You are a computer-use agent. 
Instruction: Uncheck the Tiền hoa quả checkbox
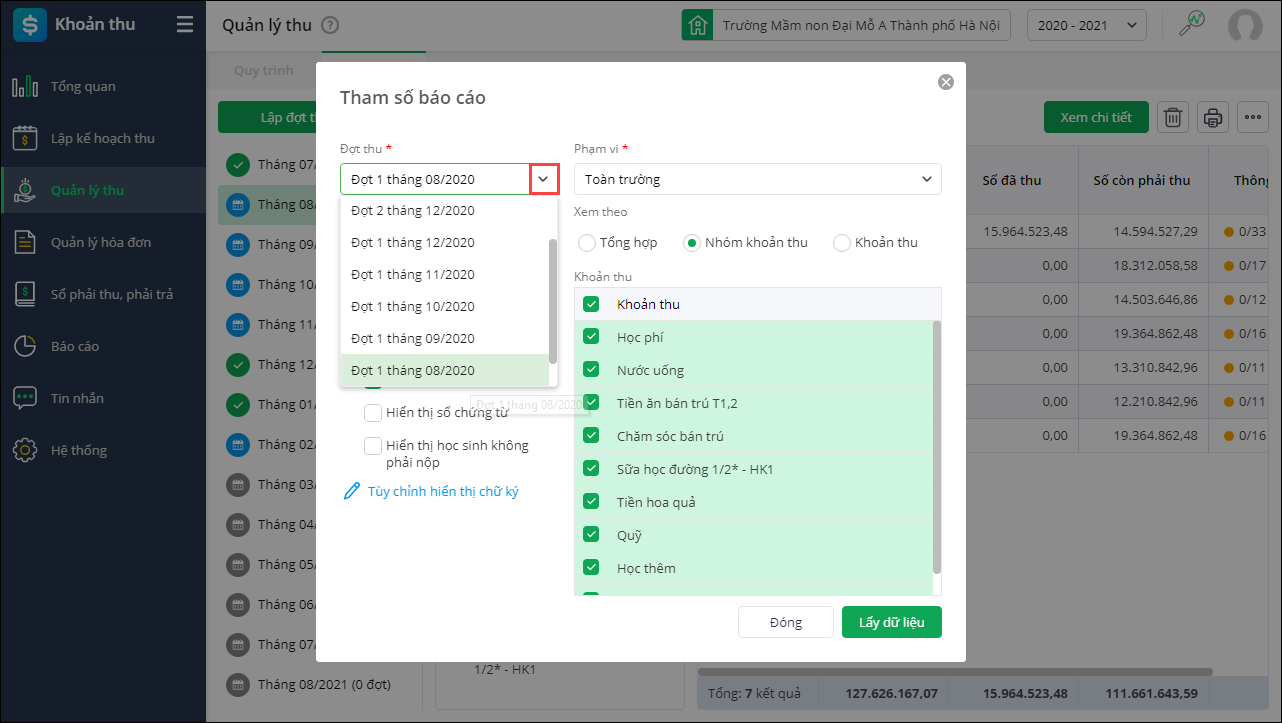click(591, 502)
